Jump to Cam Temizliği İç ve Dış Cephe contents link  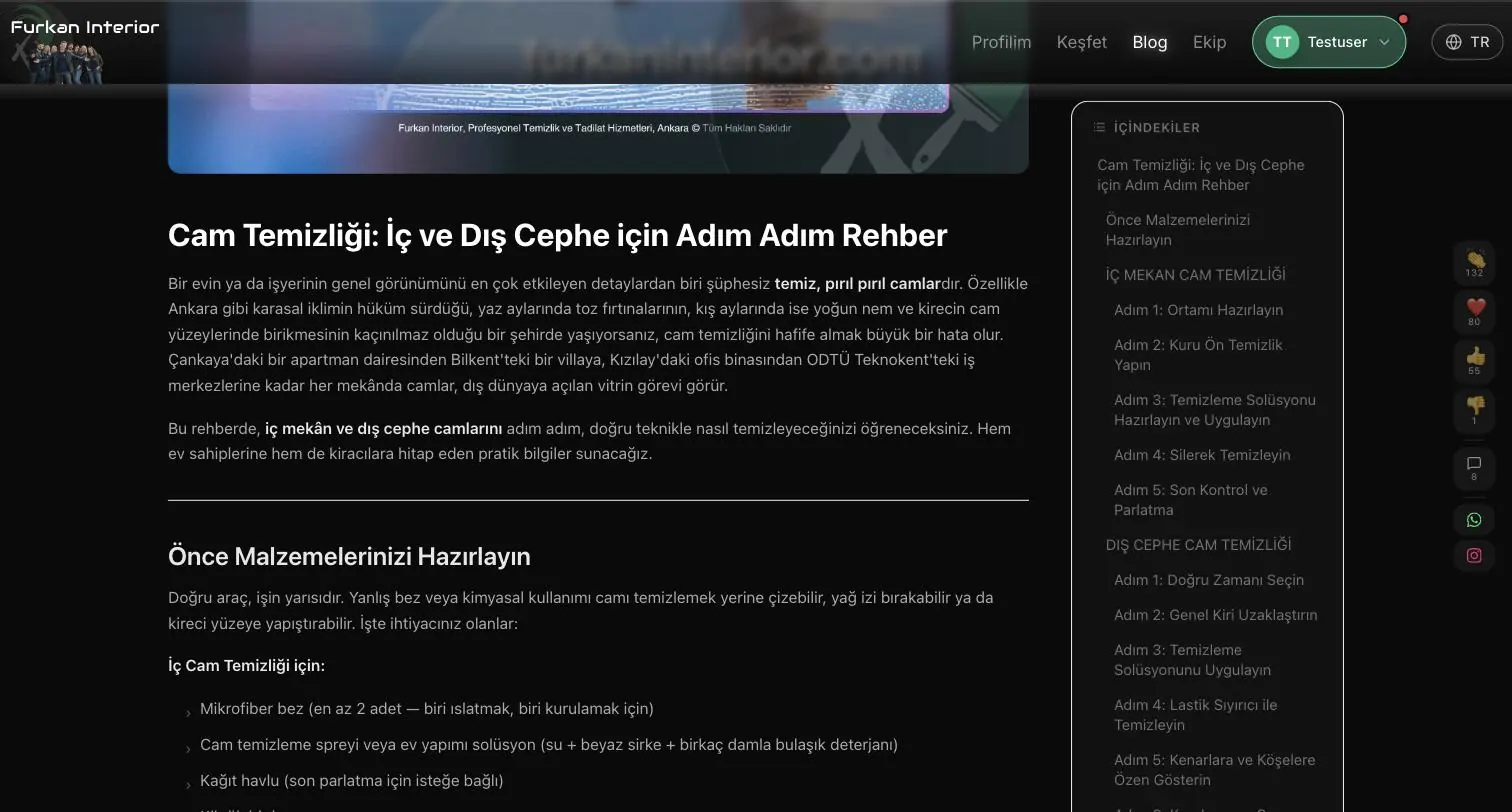pos(1201,175)
